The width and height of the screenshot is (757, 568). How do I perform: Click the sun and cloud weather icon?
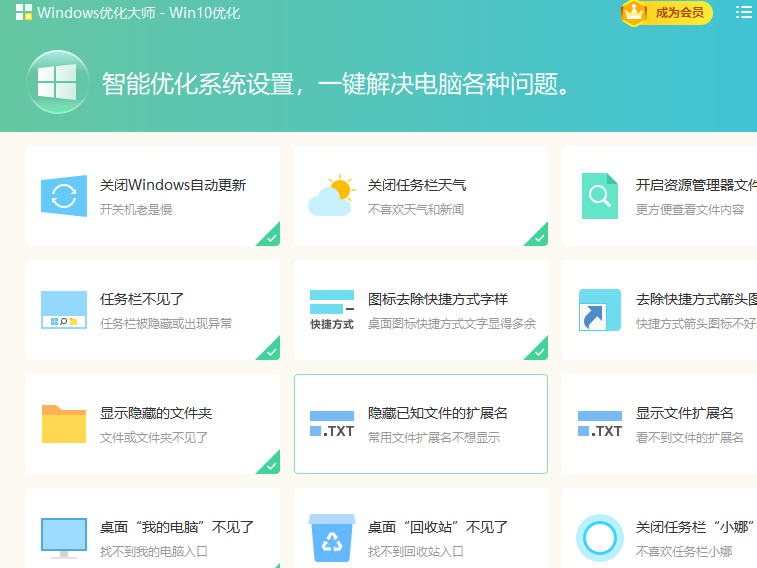coord(332,195)
